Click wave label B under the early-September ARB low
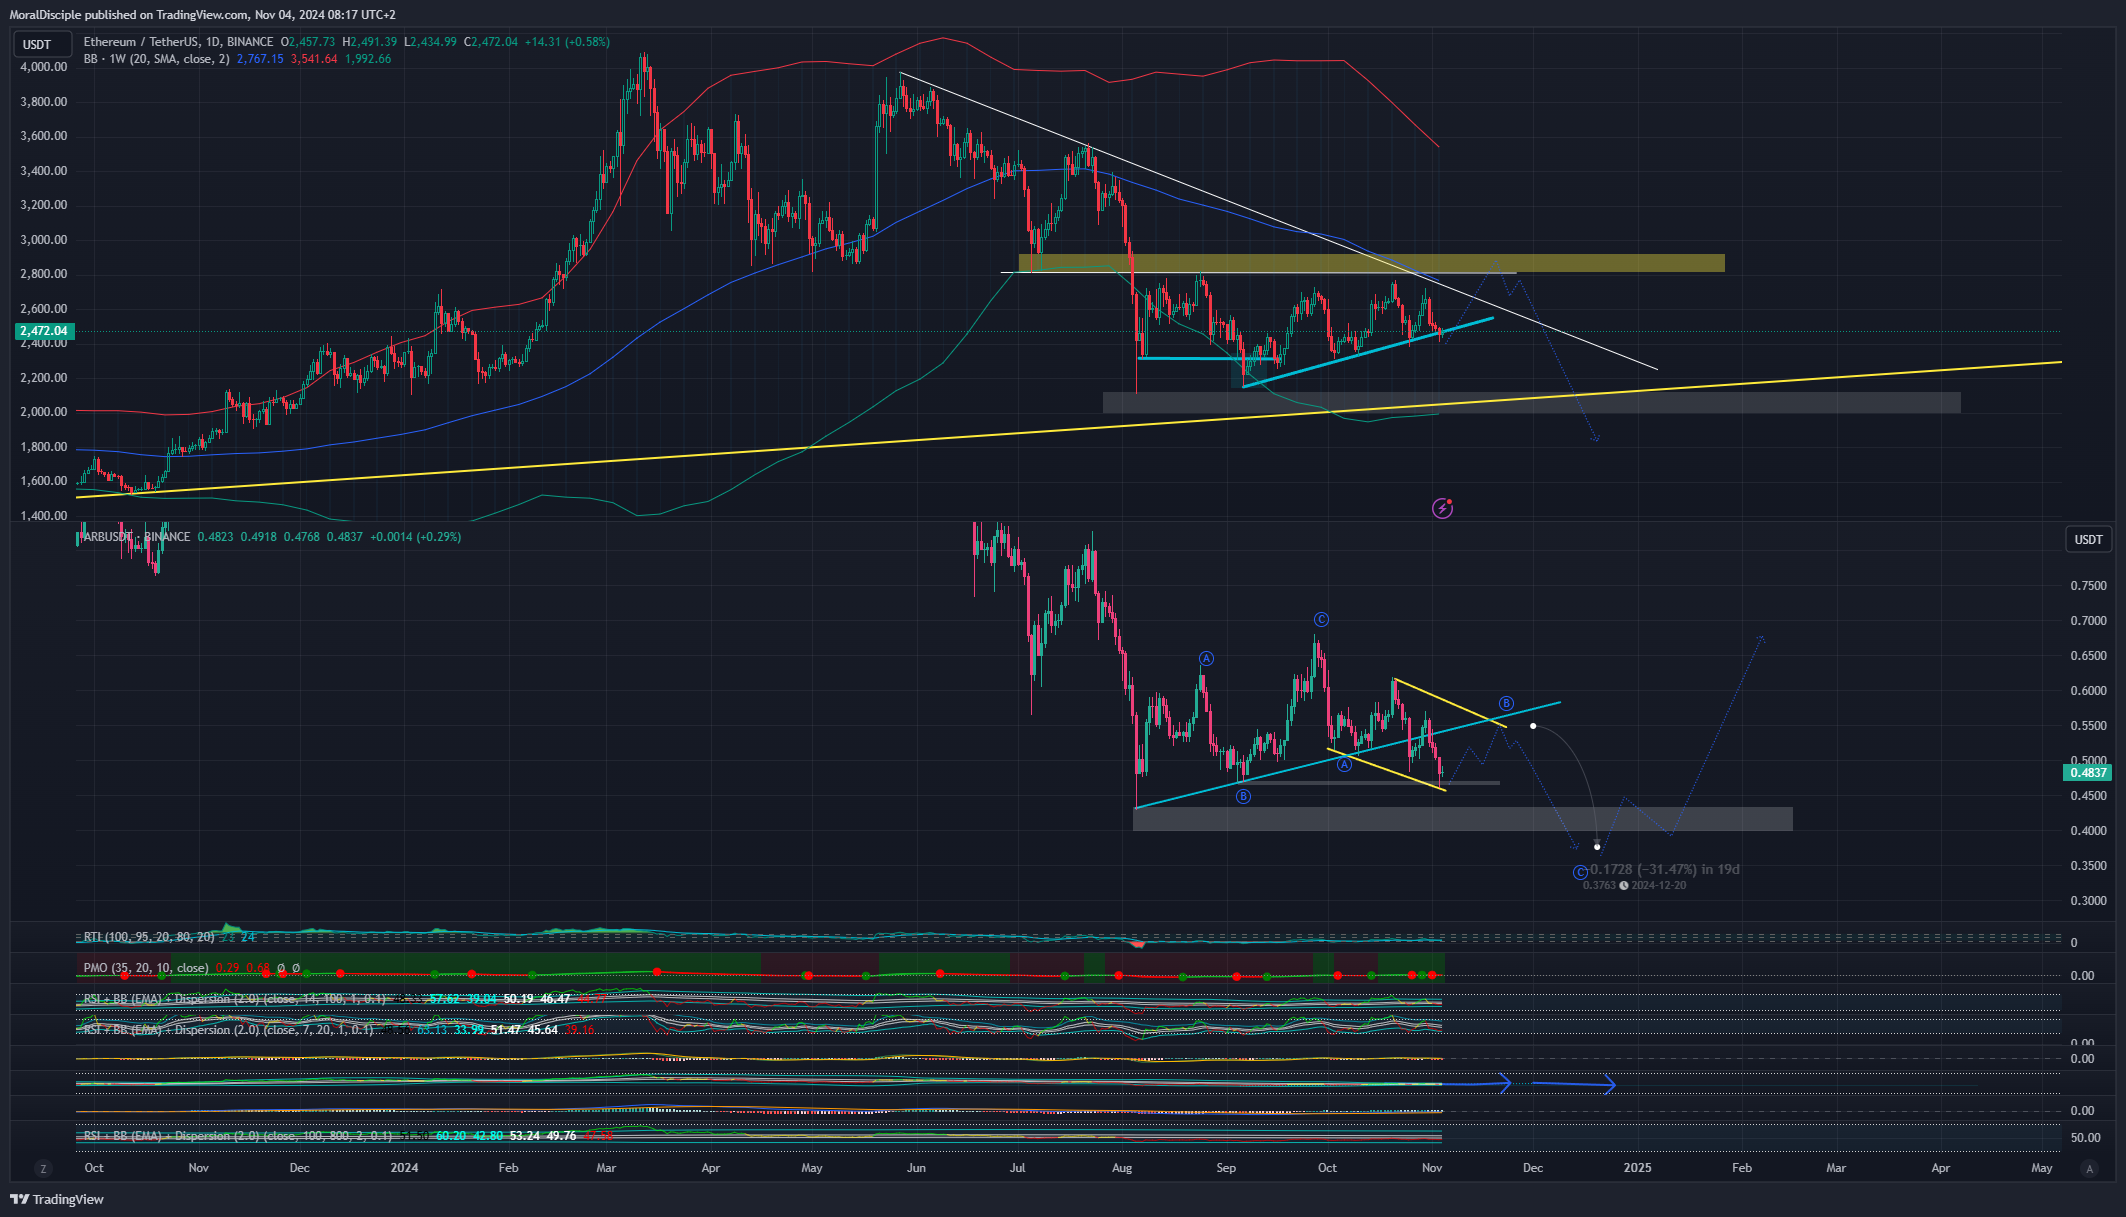2126x1217 pixels. tap(1243, 796)
